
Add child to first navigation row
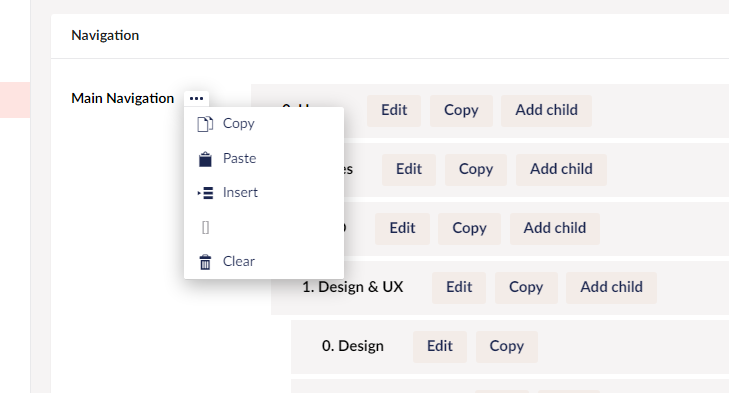(546, 111)
